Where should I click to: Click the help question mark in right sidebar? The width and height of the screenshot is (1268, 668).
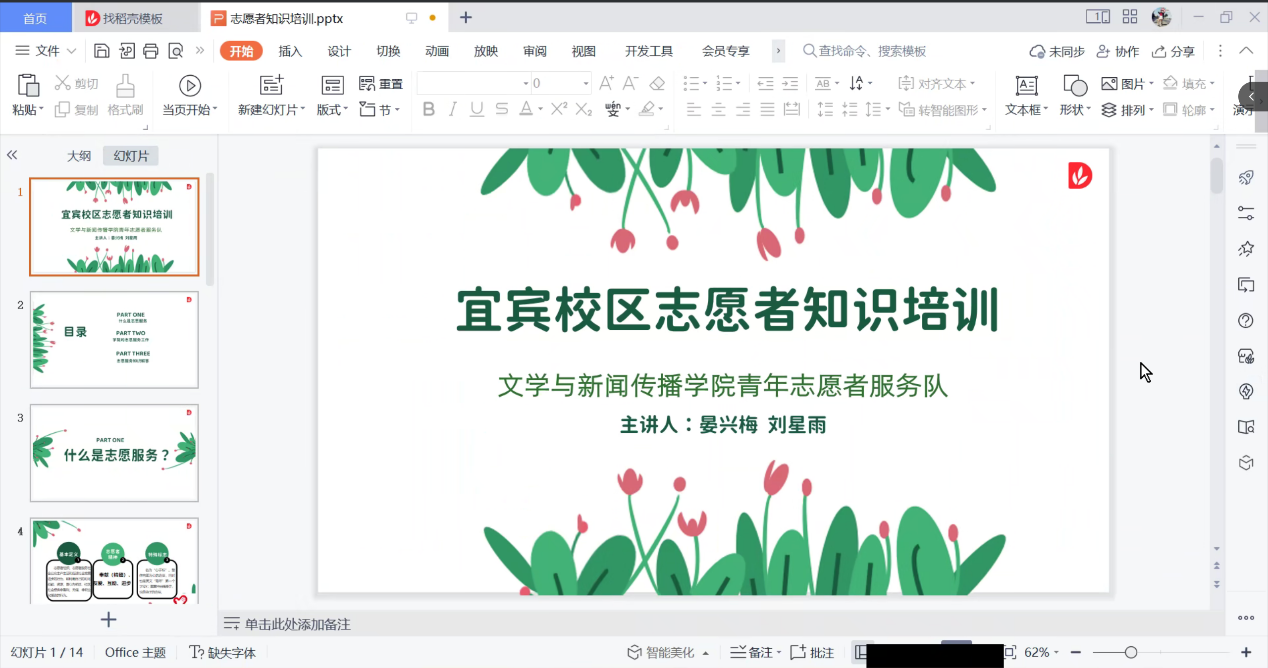click(1246, 321)
